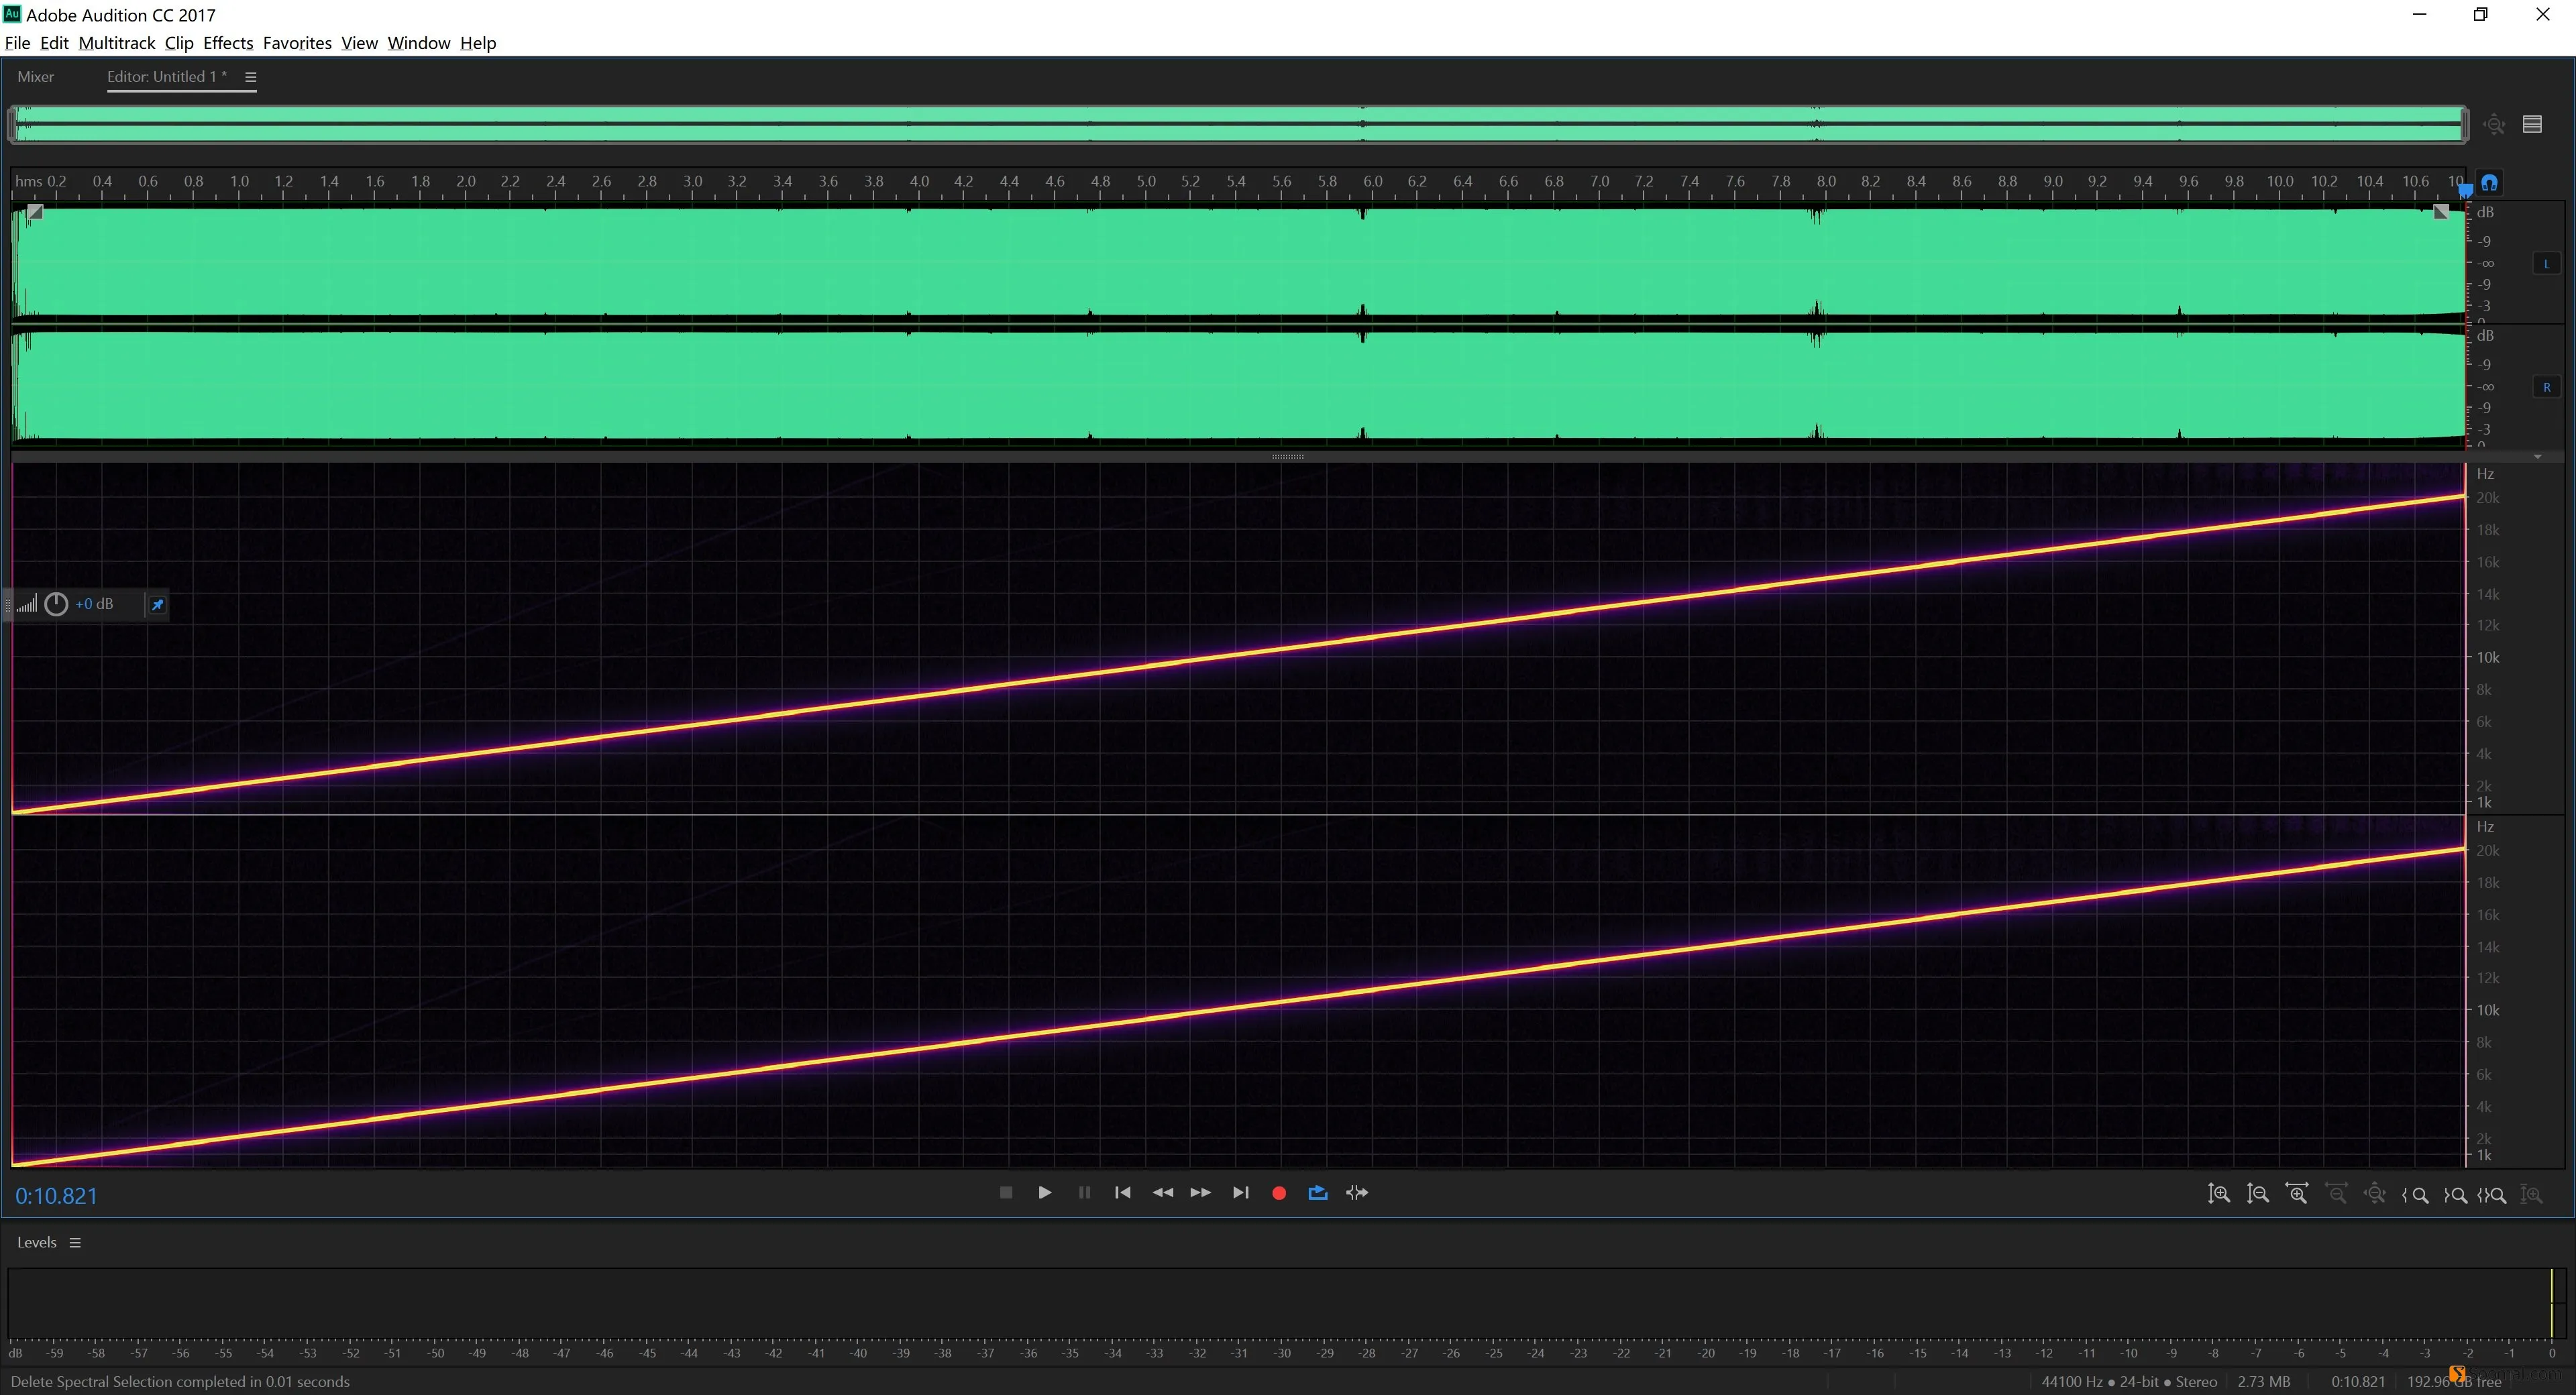Switch to the Mixer tab

click(x=36, y=77)
